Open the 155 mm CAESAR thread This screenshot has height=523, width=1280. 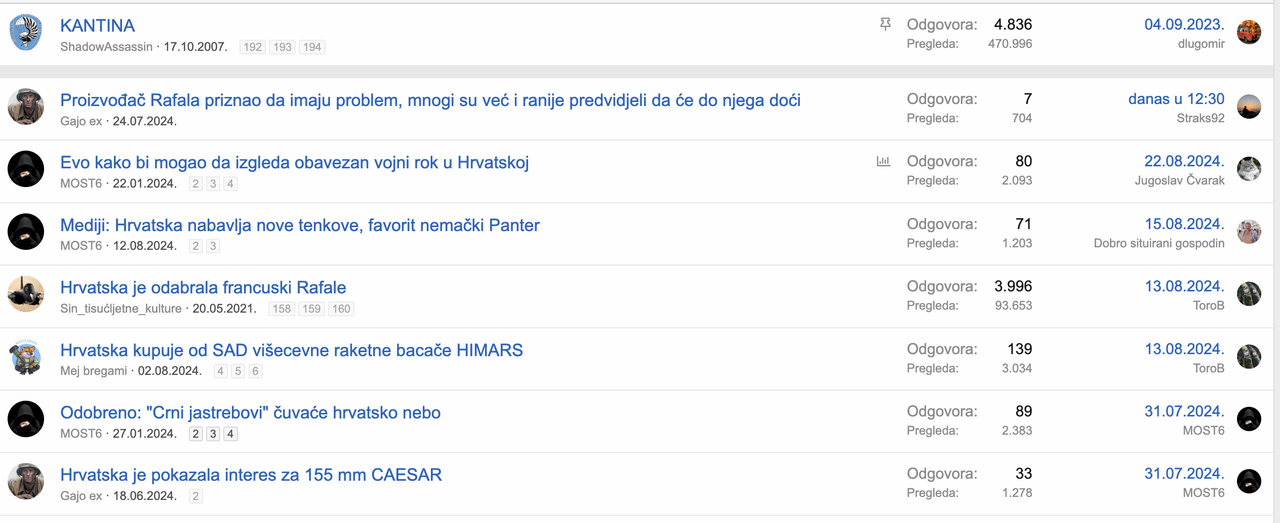pyautogui.click(x=251, y=475)
